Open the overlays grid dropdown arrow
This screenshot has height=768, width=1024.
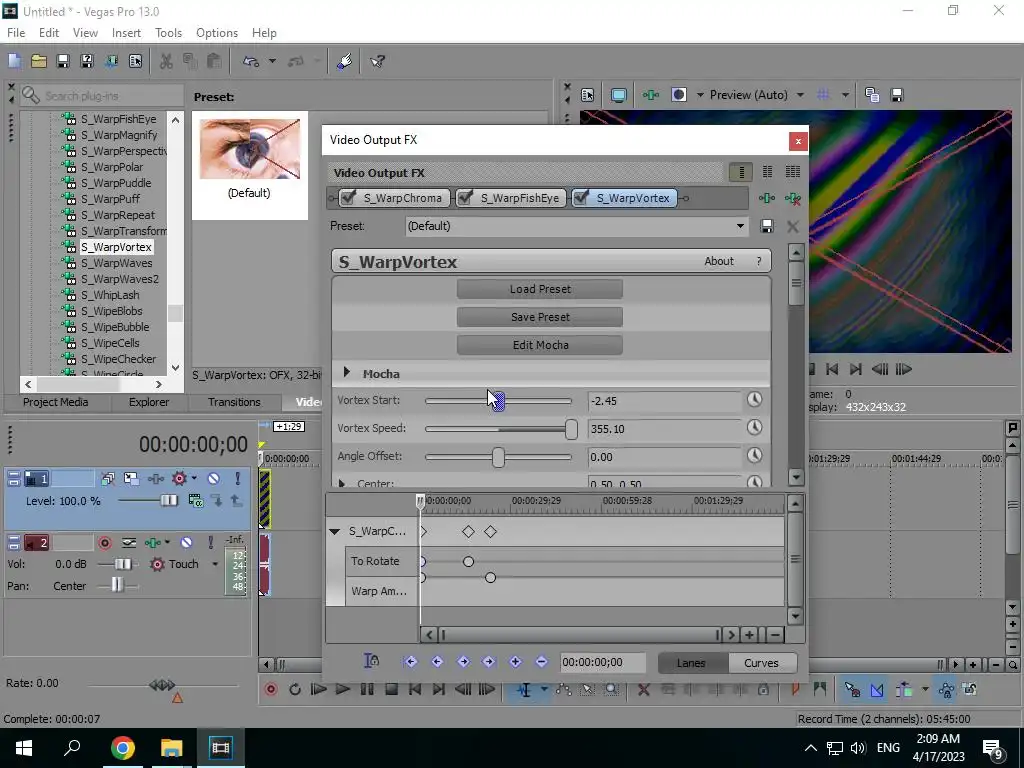coord(845,95)
